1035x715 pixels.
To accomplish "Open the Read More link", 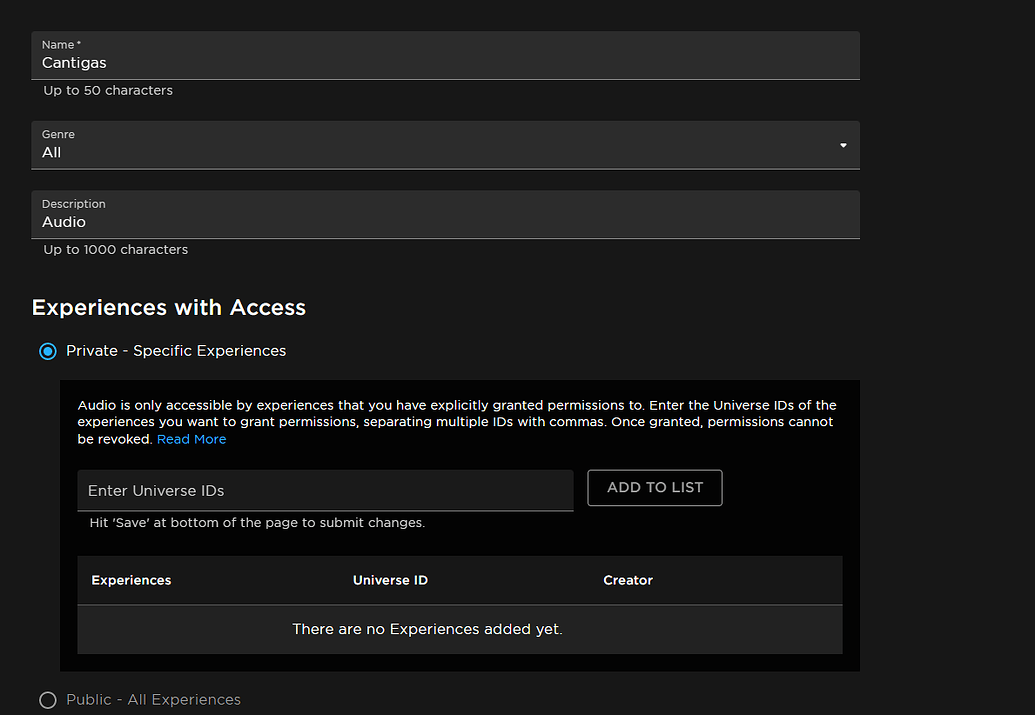I will [x=191, y=439].
